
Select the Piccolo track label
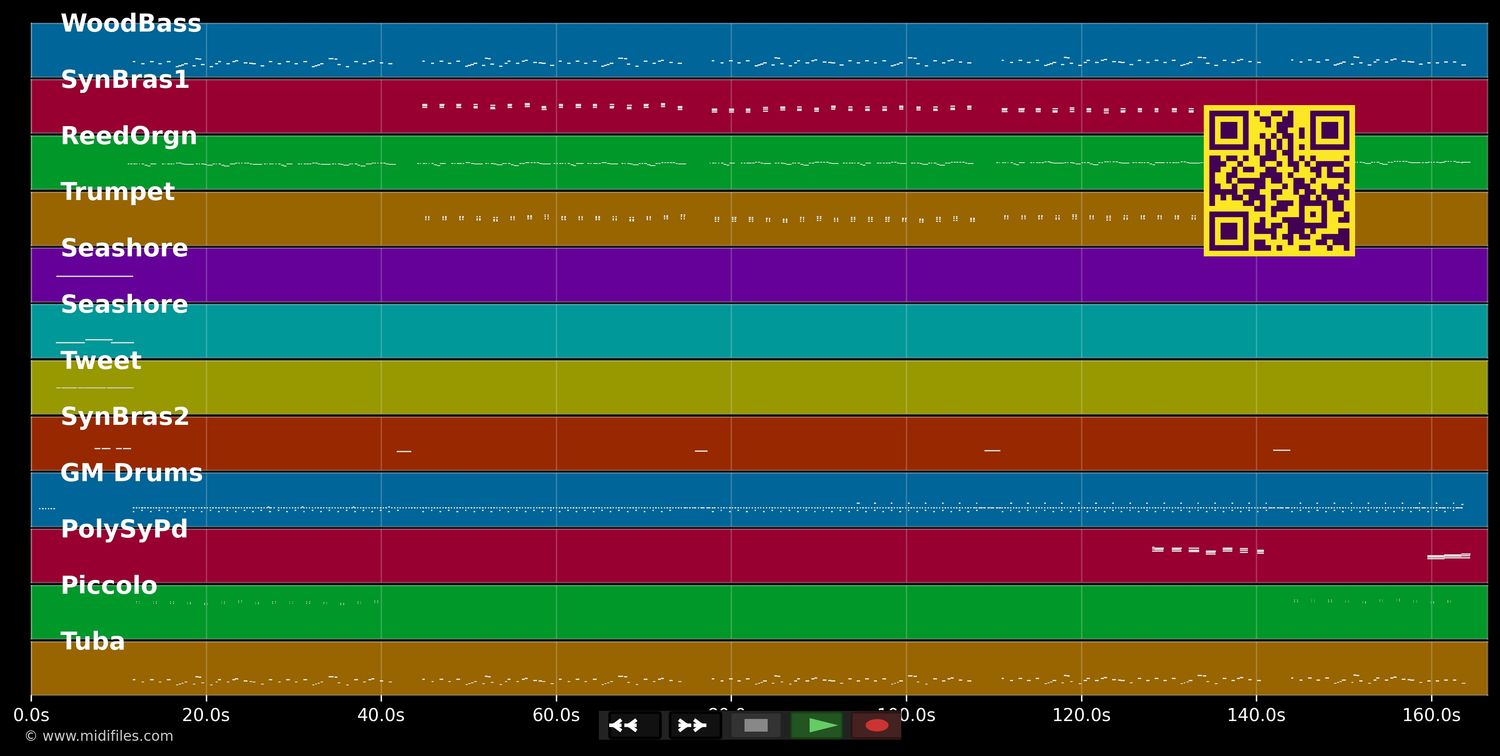pyautogui.click(x=109, y=585)
